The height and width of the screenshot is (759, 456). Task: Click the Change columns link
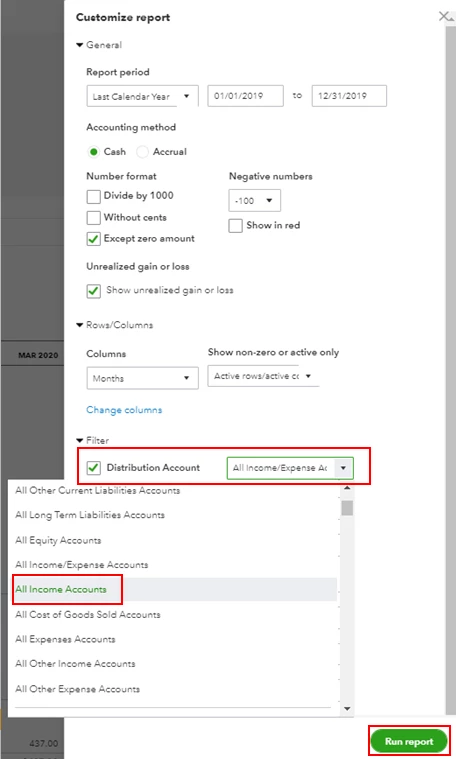[x=124, y=410]
